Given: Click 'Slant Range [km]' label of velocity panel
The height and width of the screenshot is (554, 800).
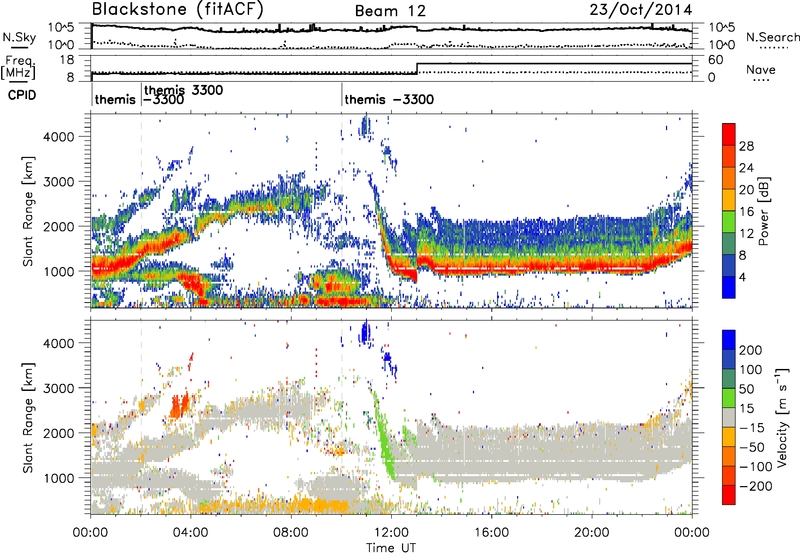Looking at the screenshot, I should click(28, 418).
